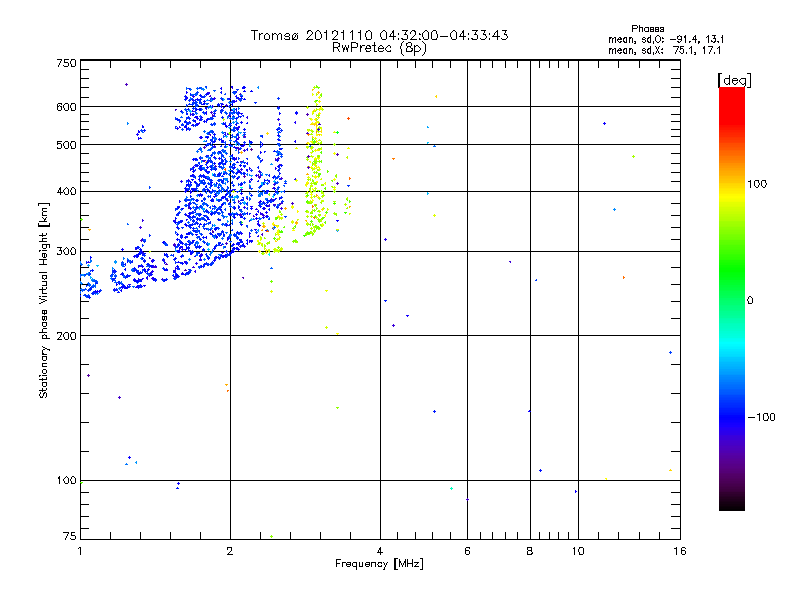
Task: Click the yellow-green echo column near 3 MHz
Action: [x=315, y=161]
